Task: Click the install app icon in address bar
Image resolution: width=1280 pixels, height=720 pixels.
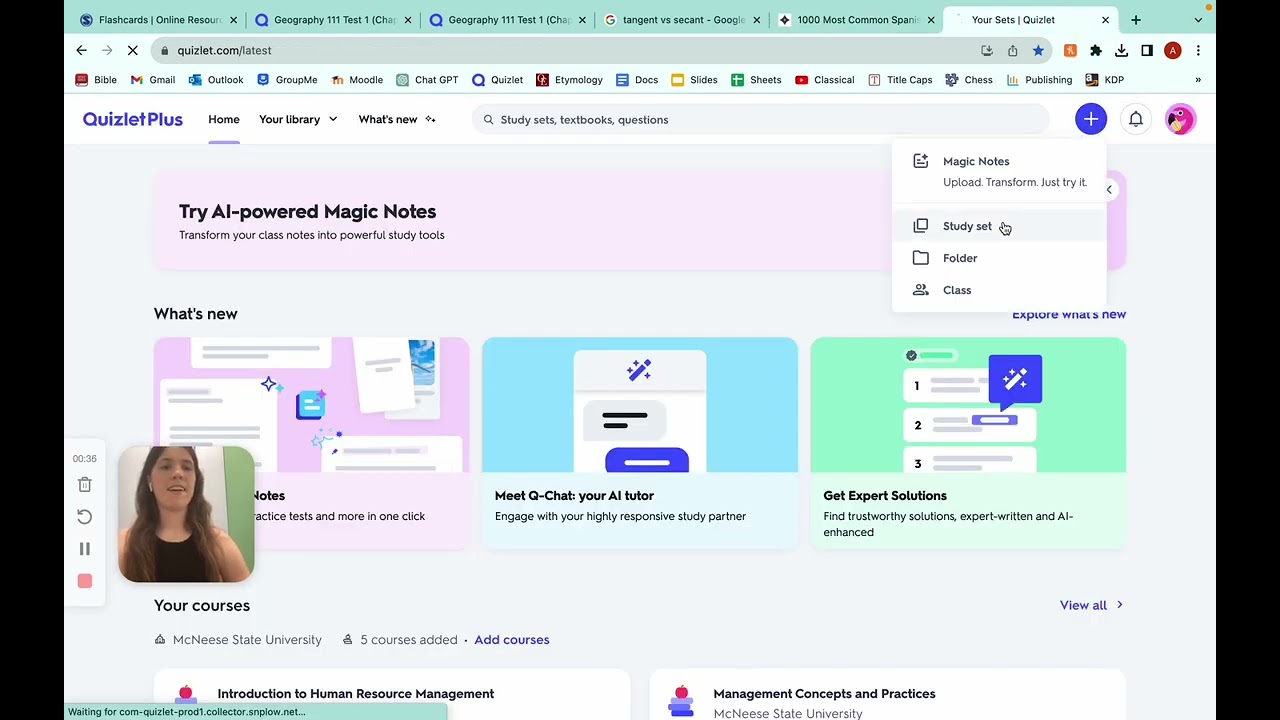Action: (987, 50)
